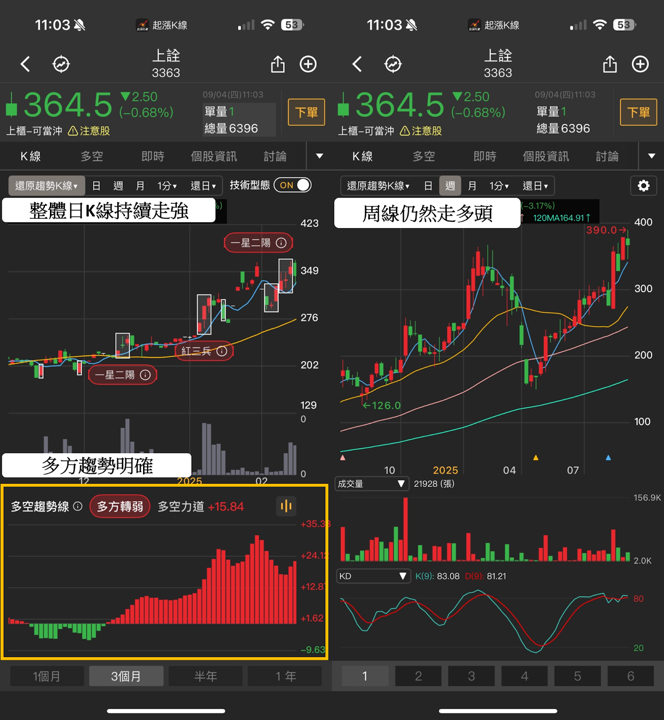Tap 注意股 warning icon in right screen

(x=405, y=131)
